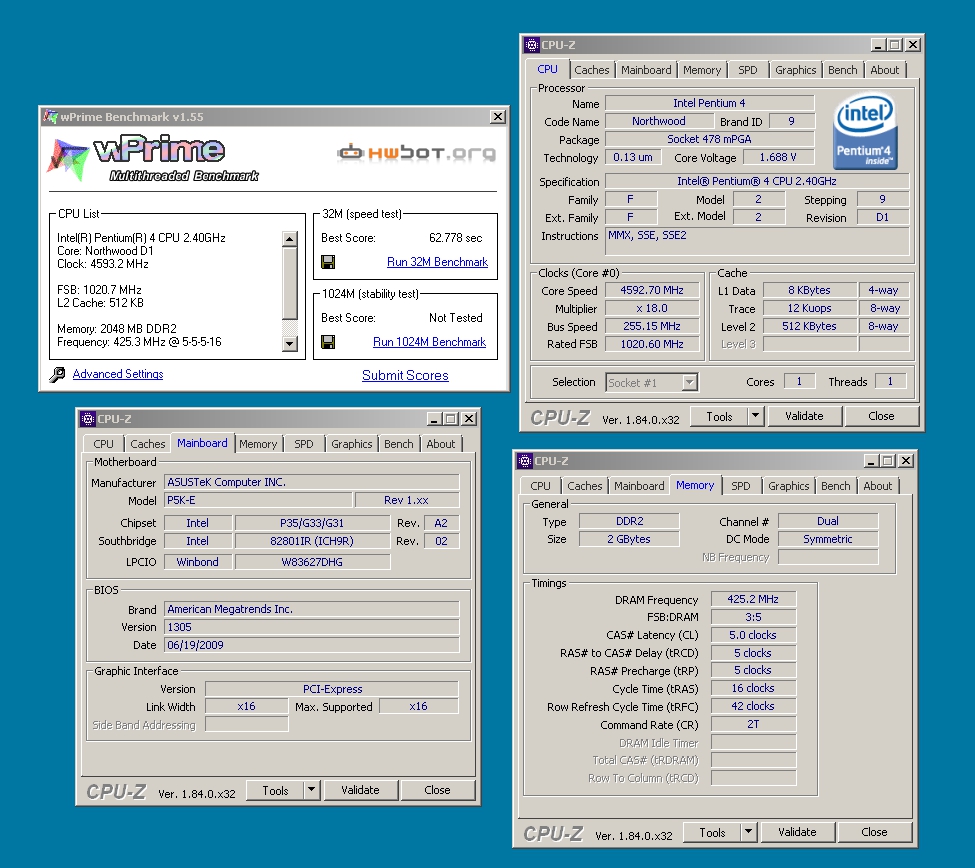Close the wPrime Benchmark window
This screenshot has width=975, height=868.
pyautogui.click(x=498, y=116)
